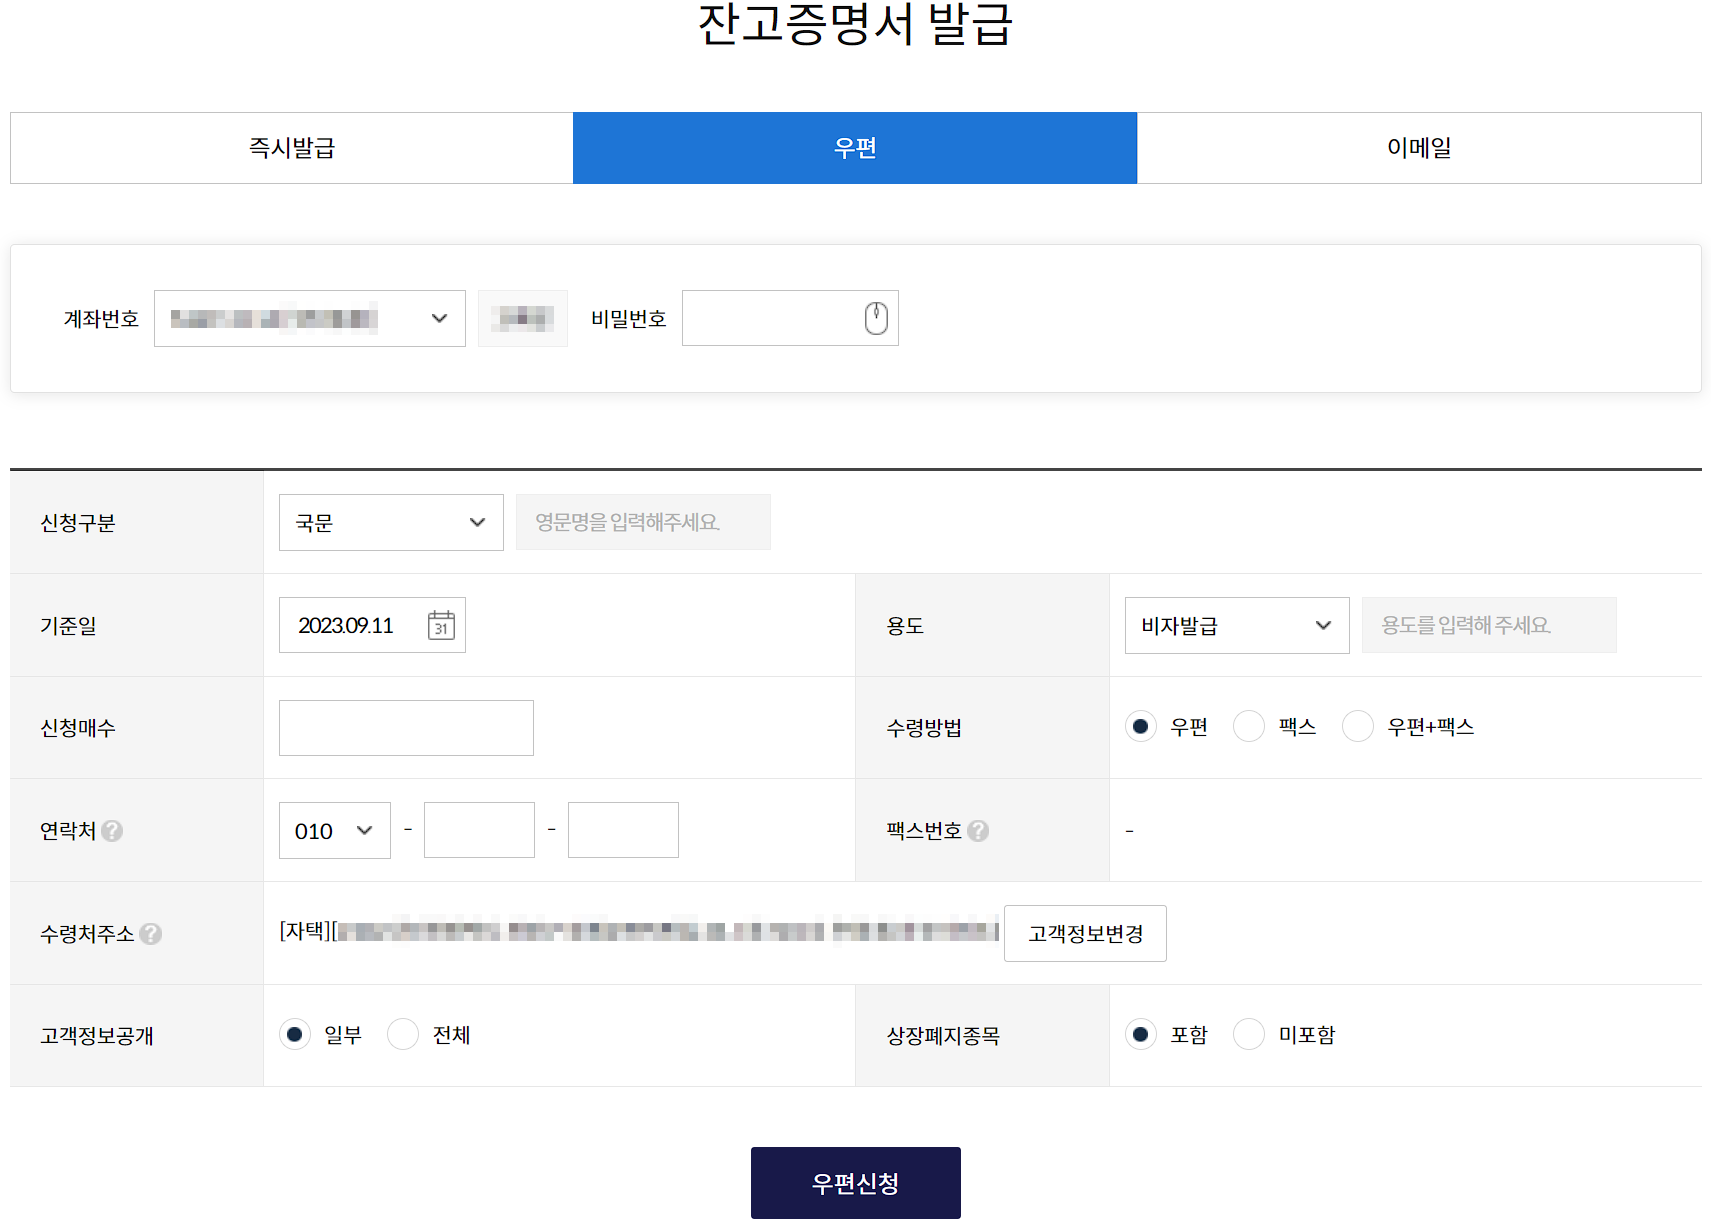Choose 우편+팩스 as 수령방법
1711x1232 pixels.
point(1357,727)
